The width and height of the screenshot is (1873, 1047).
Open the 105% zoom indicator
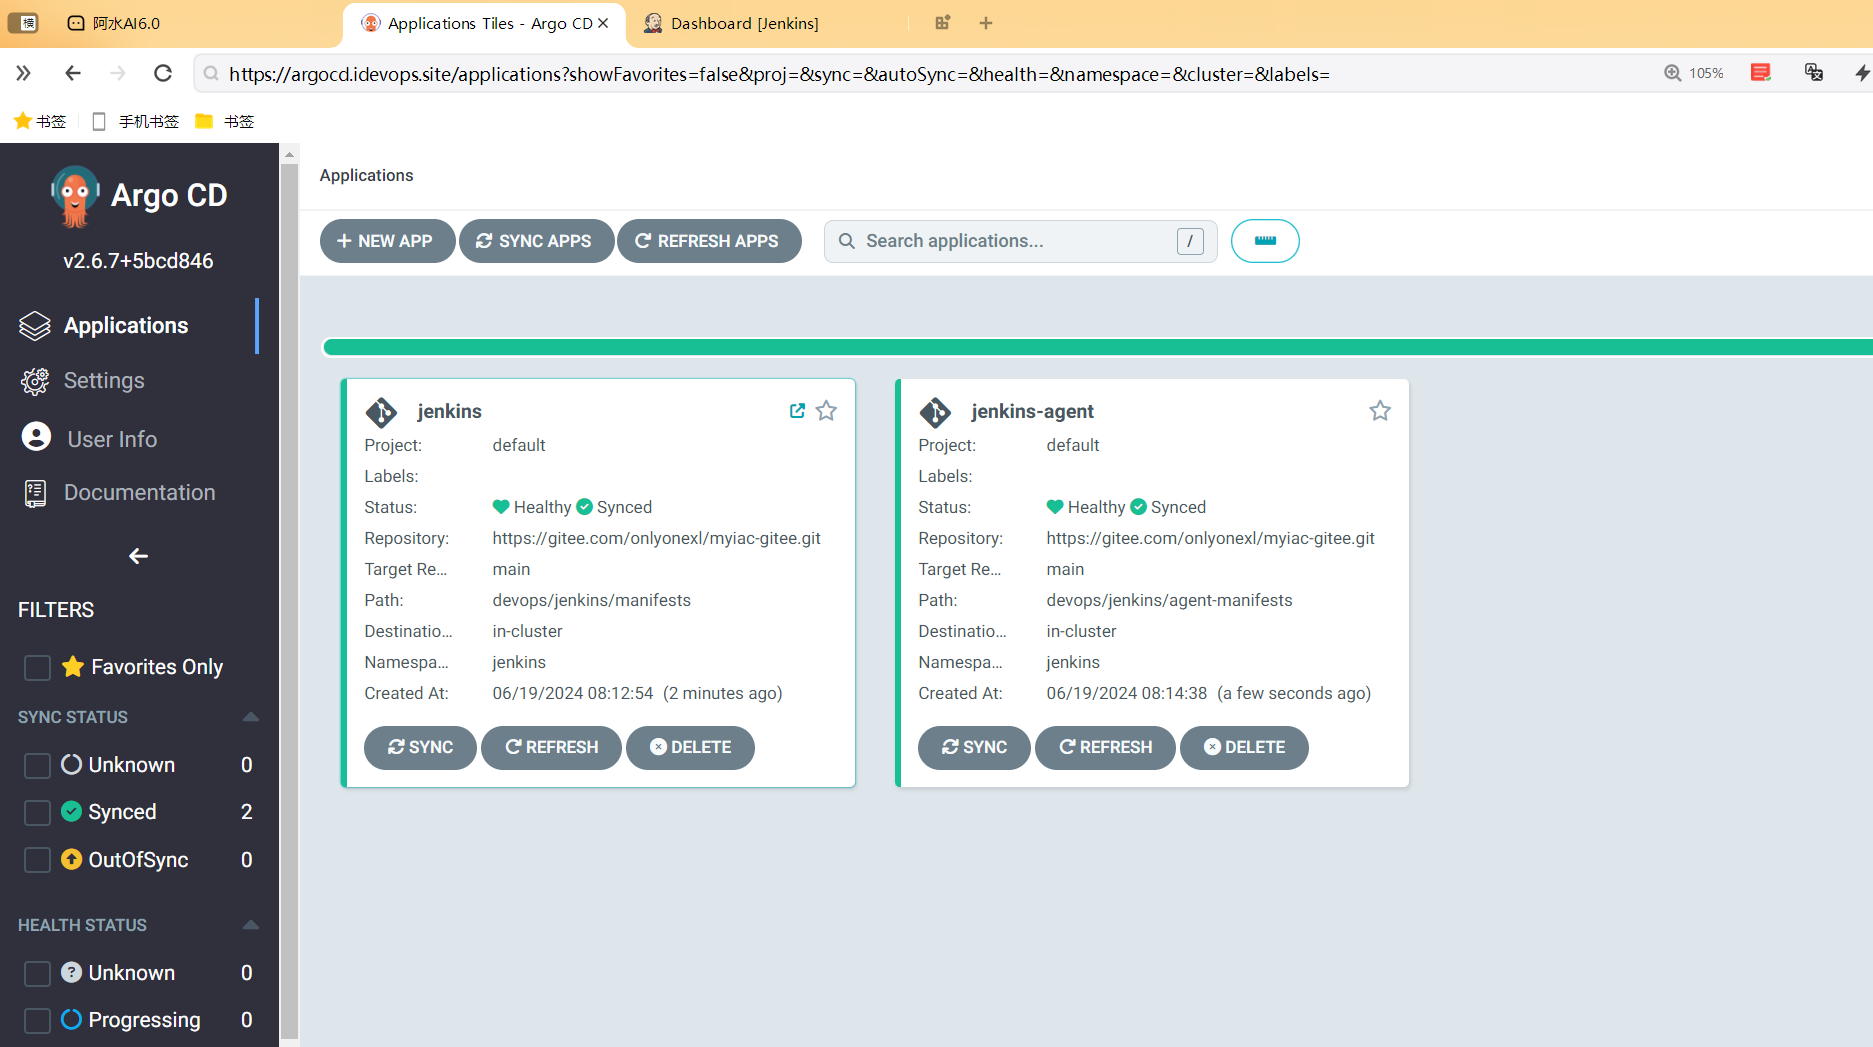point(1694,73)
